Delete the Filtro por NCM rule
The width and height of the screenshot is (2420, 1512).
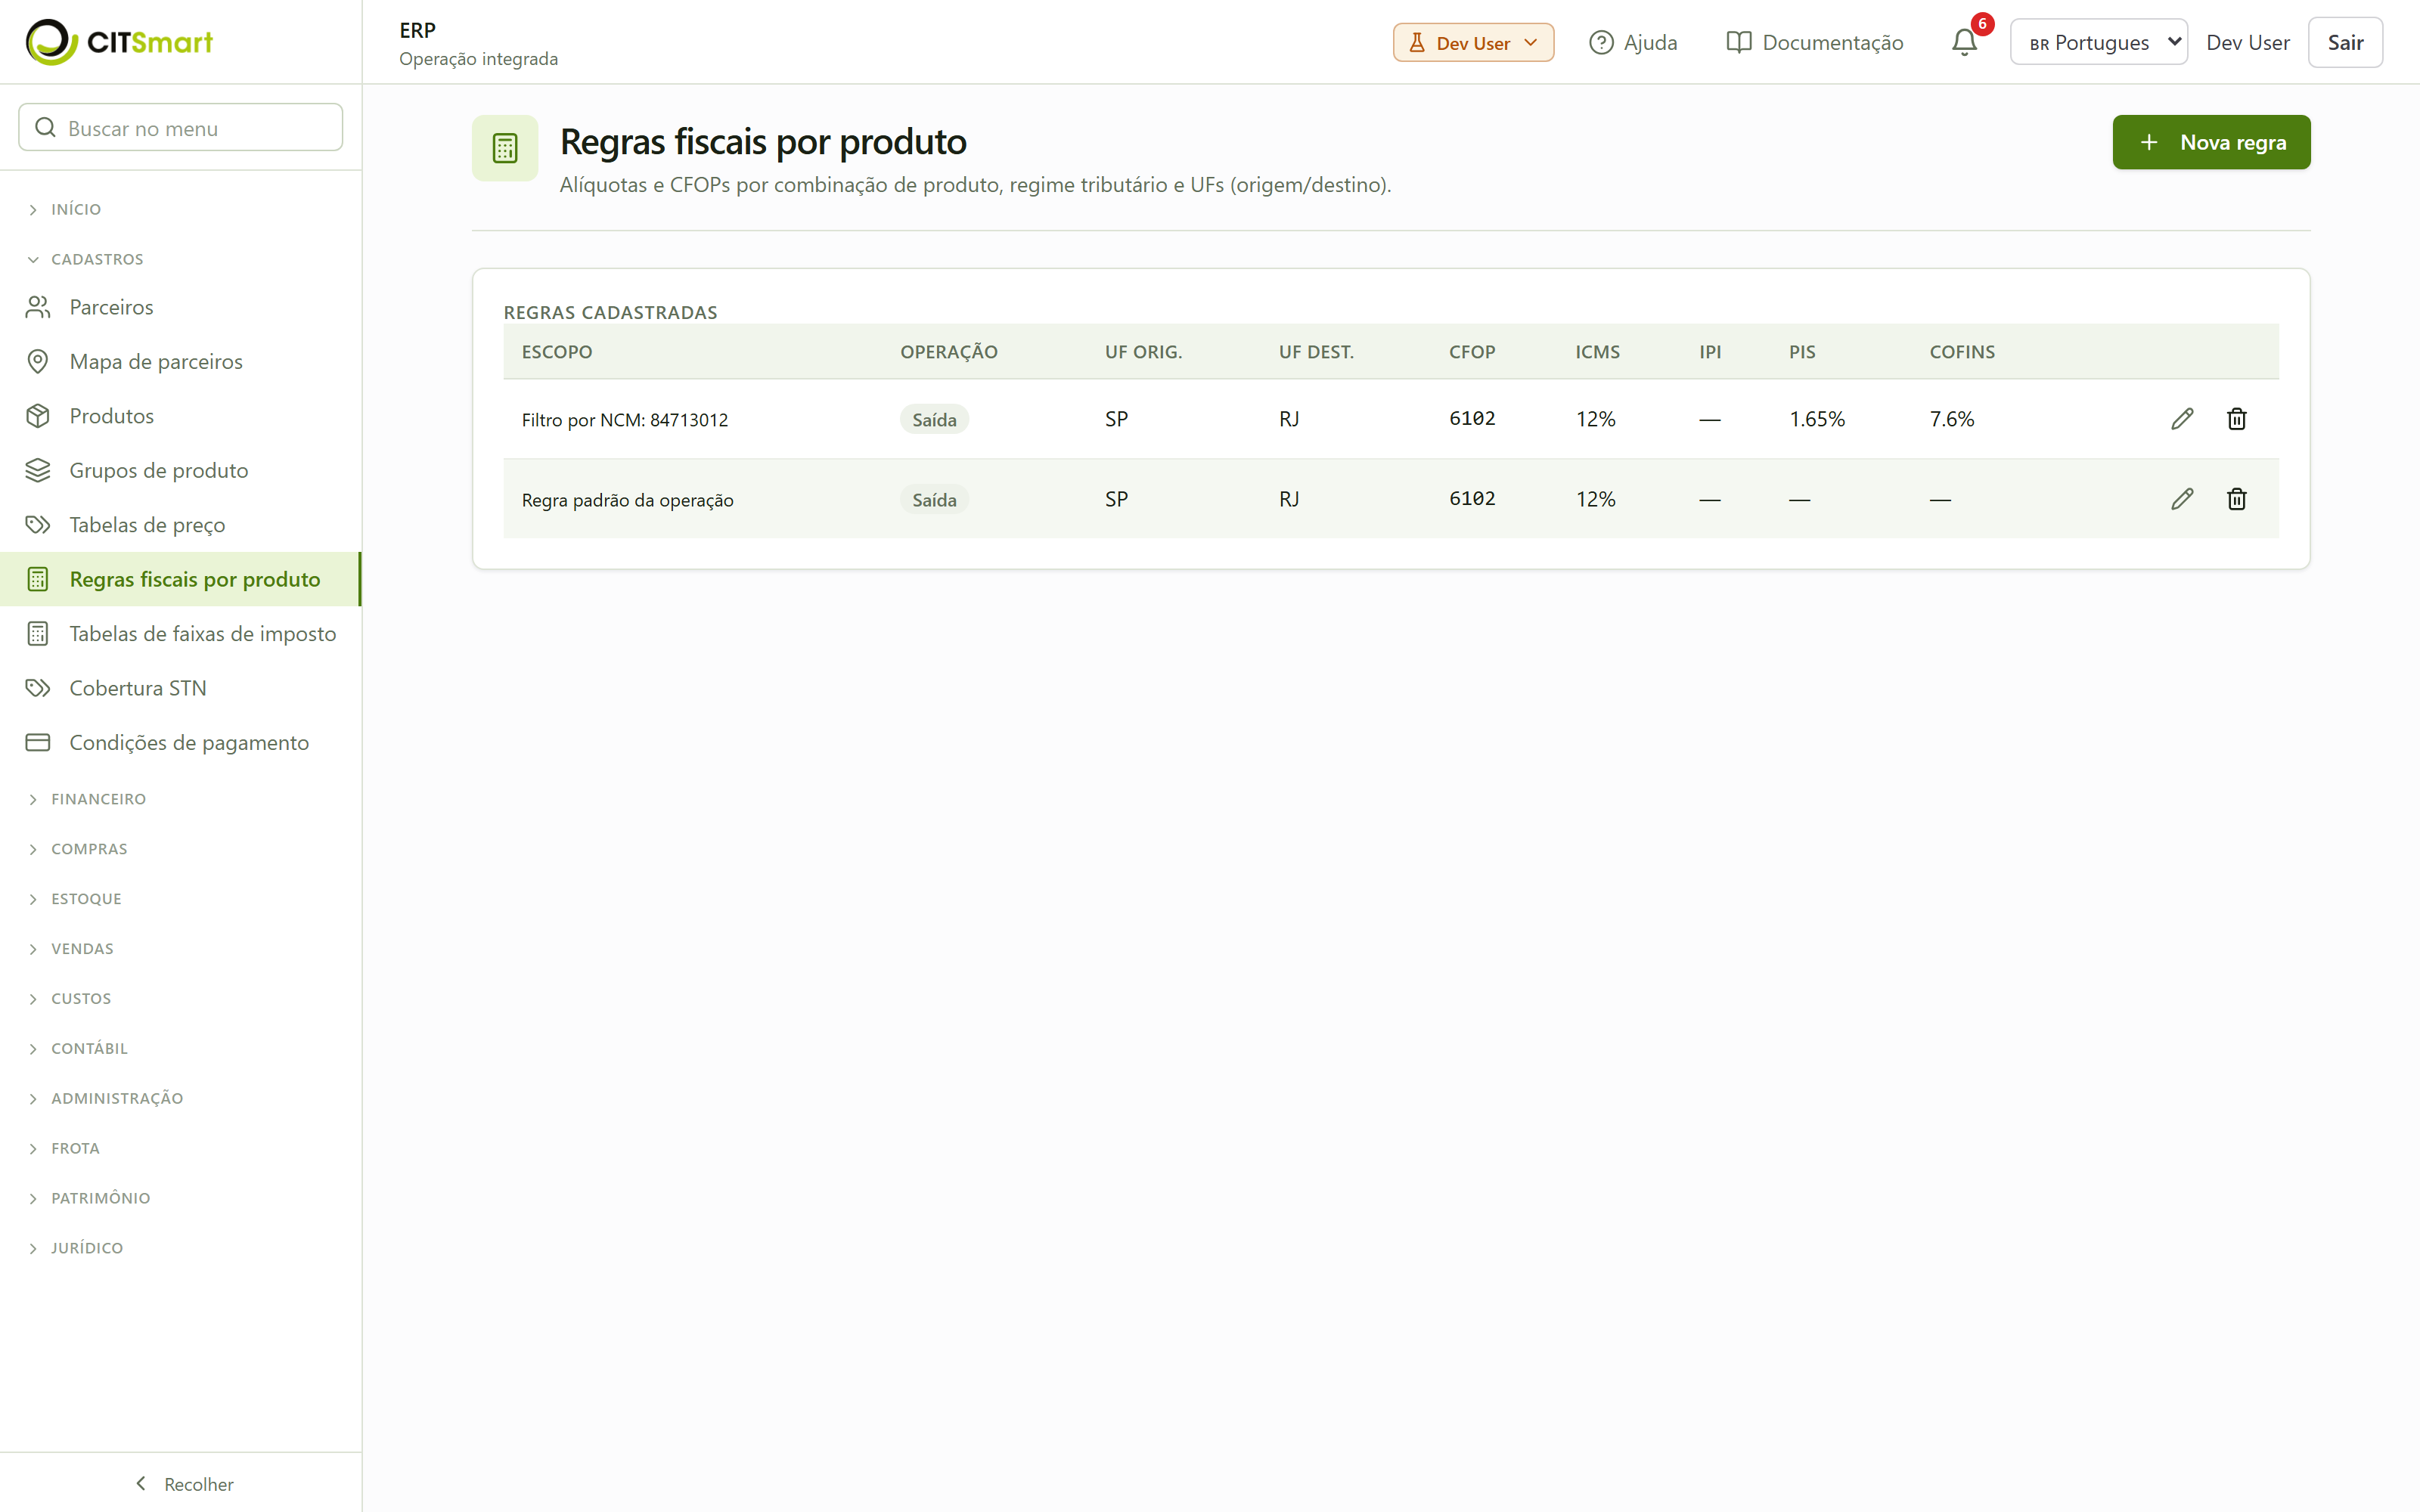click(x=2237, y=419)
